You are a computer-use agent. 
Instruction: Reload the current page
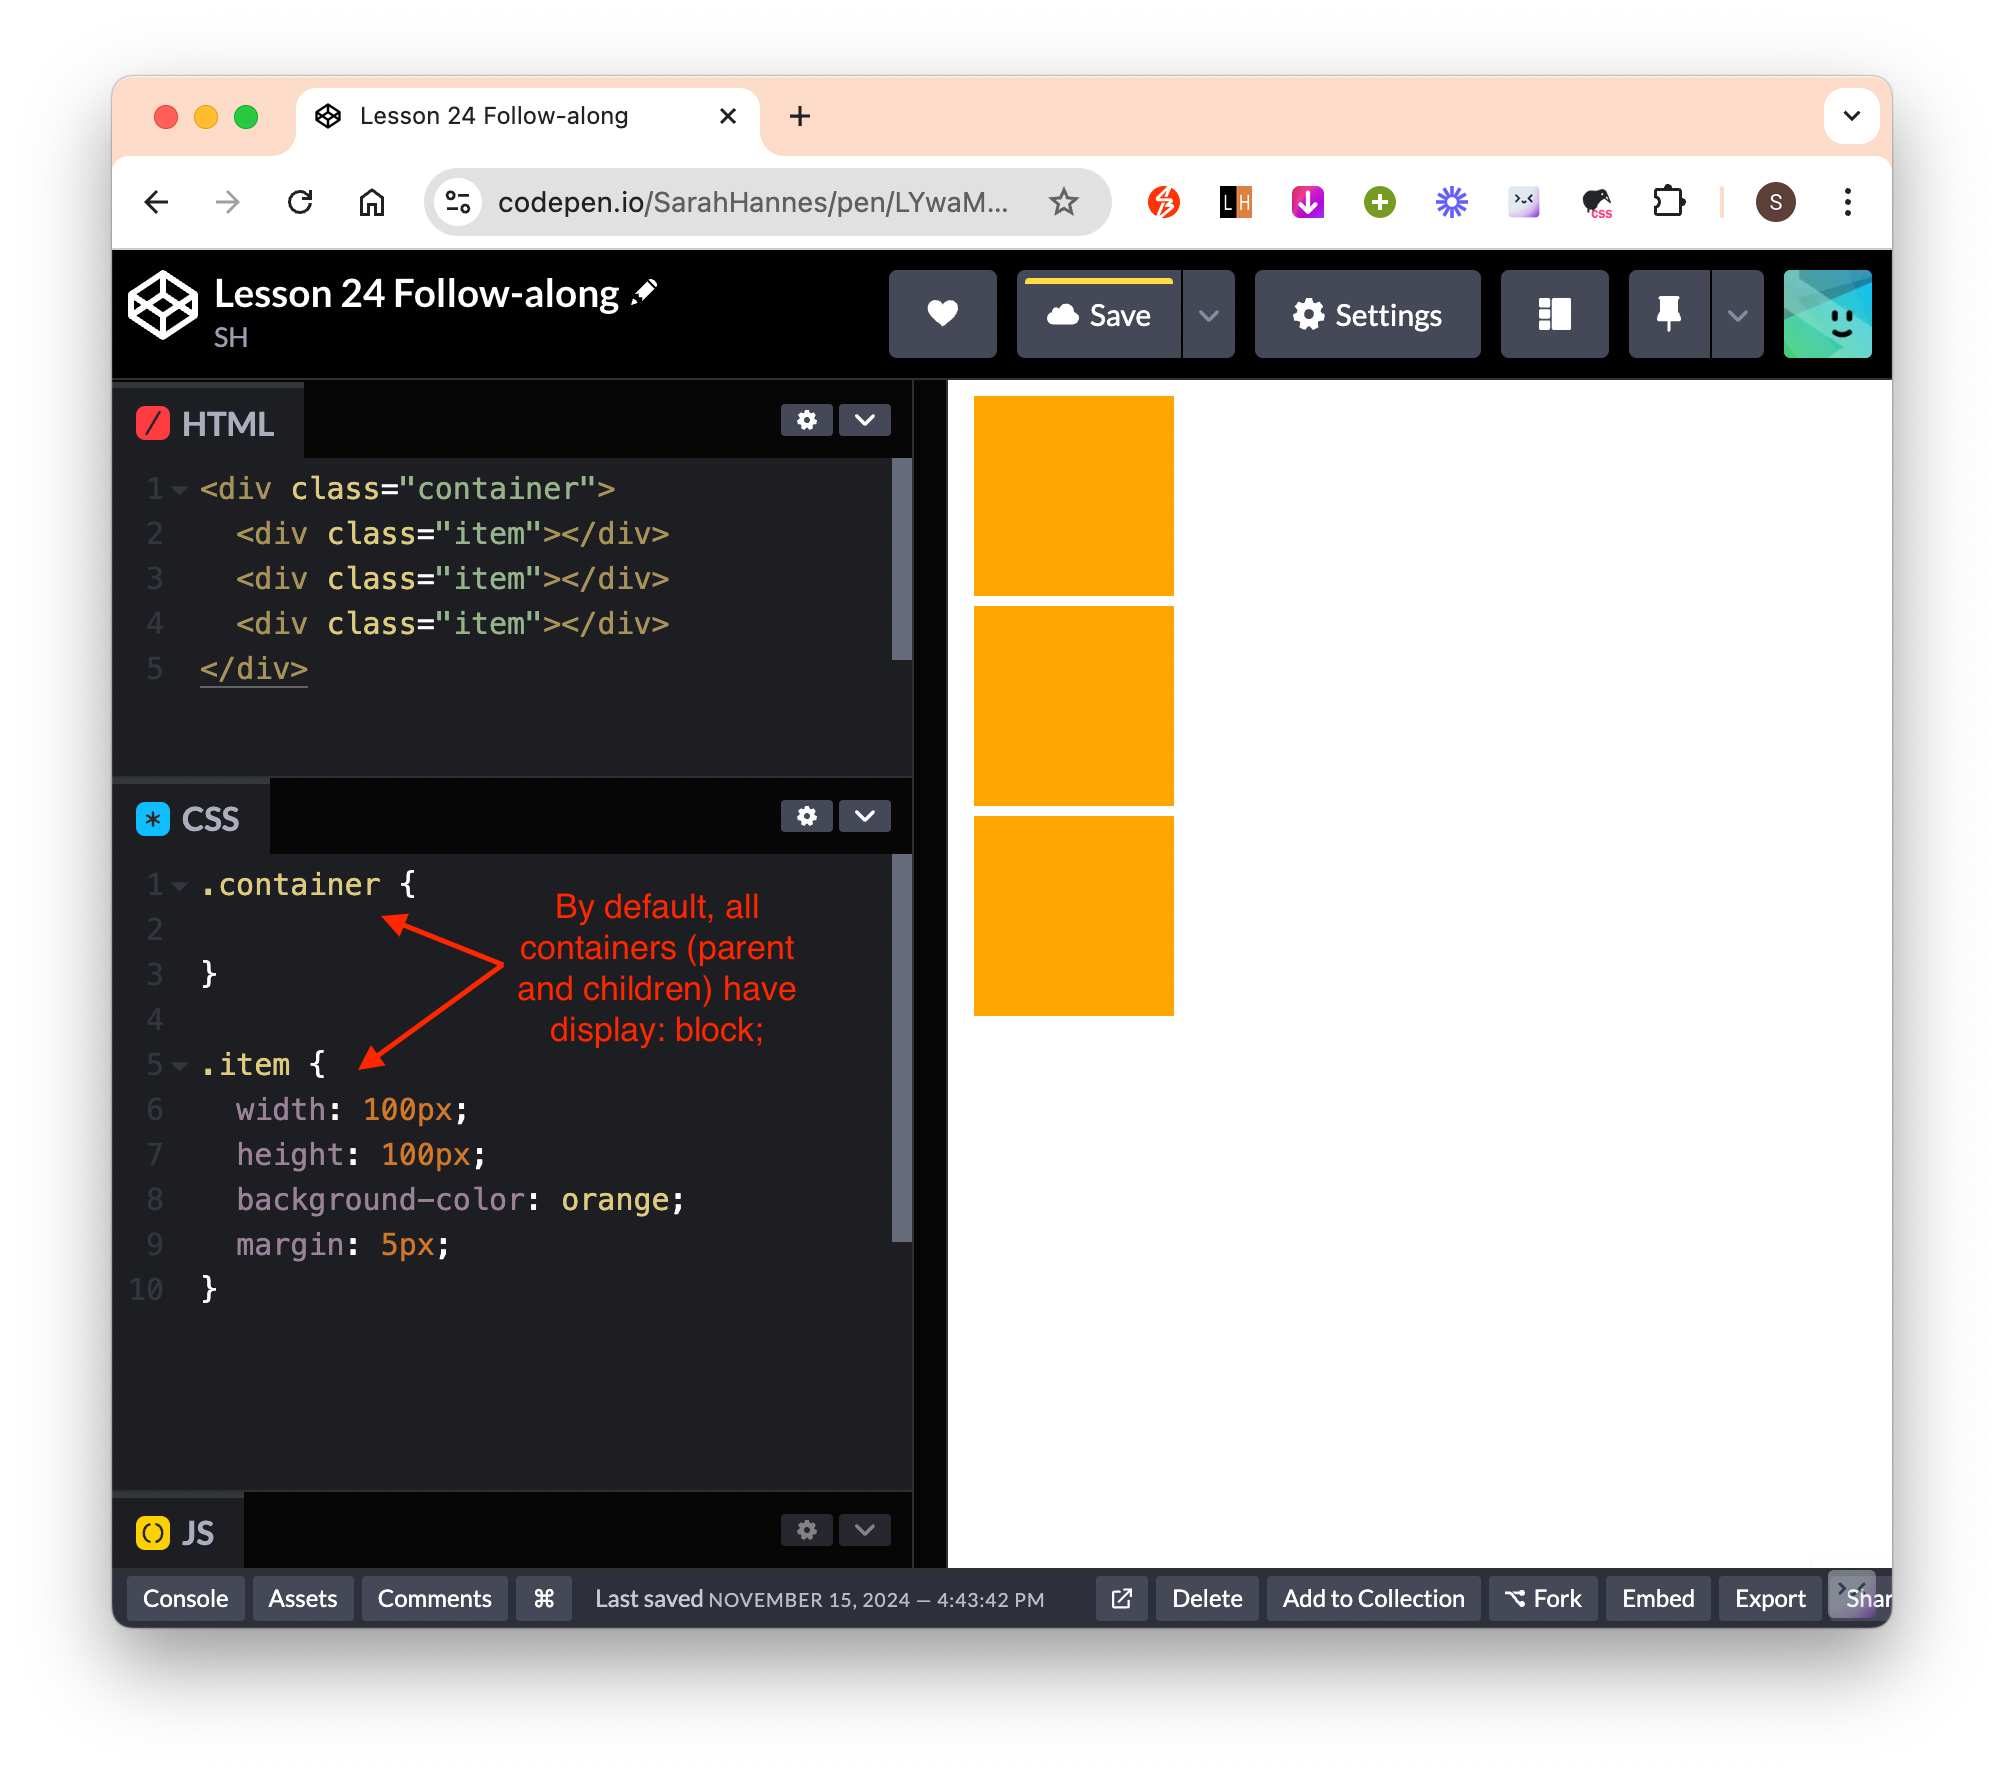300,202
